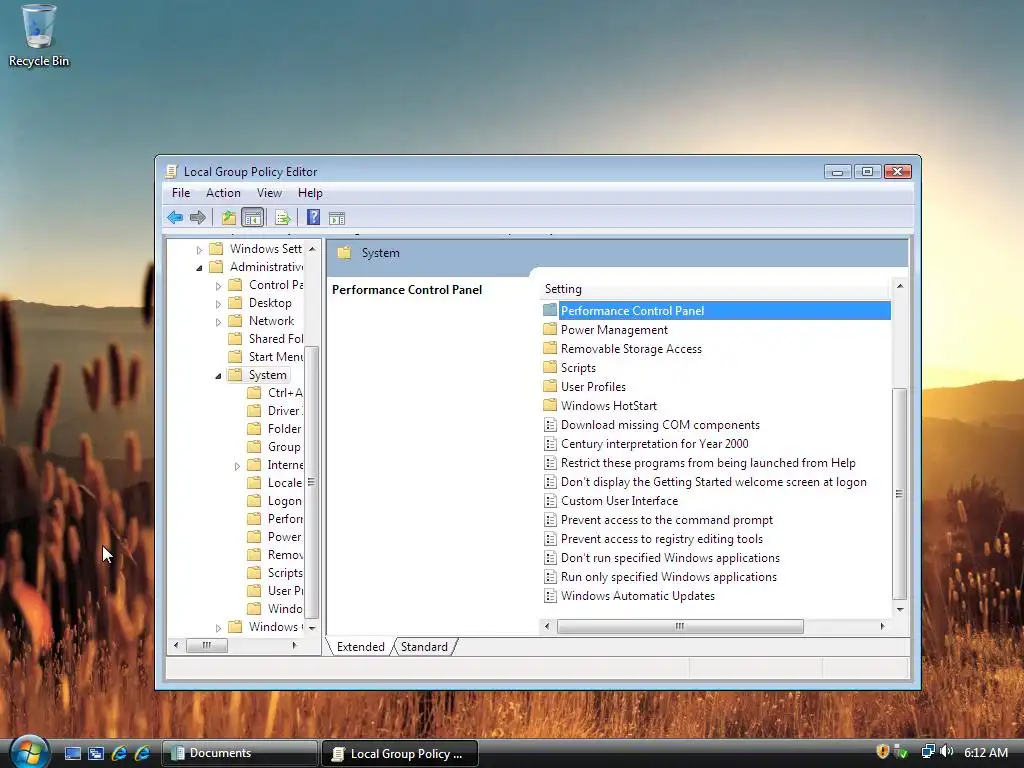1024x768 pixels.
Task: Click the Local Group Policy Editor title icon
Action: [171, 171]
